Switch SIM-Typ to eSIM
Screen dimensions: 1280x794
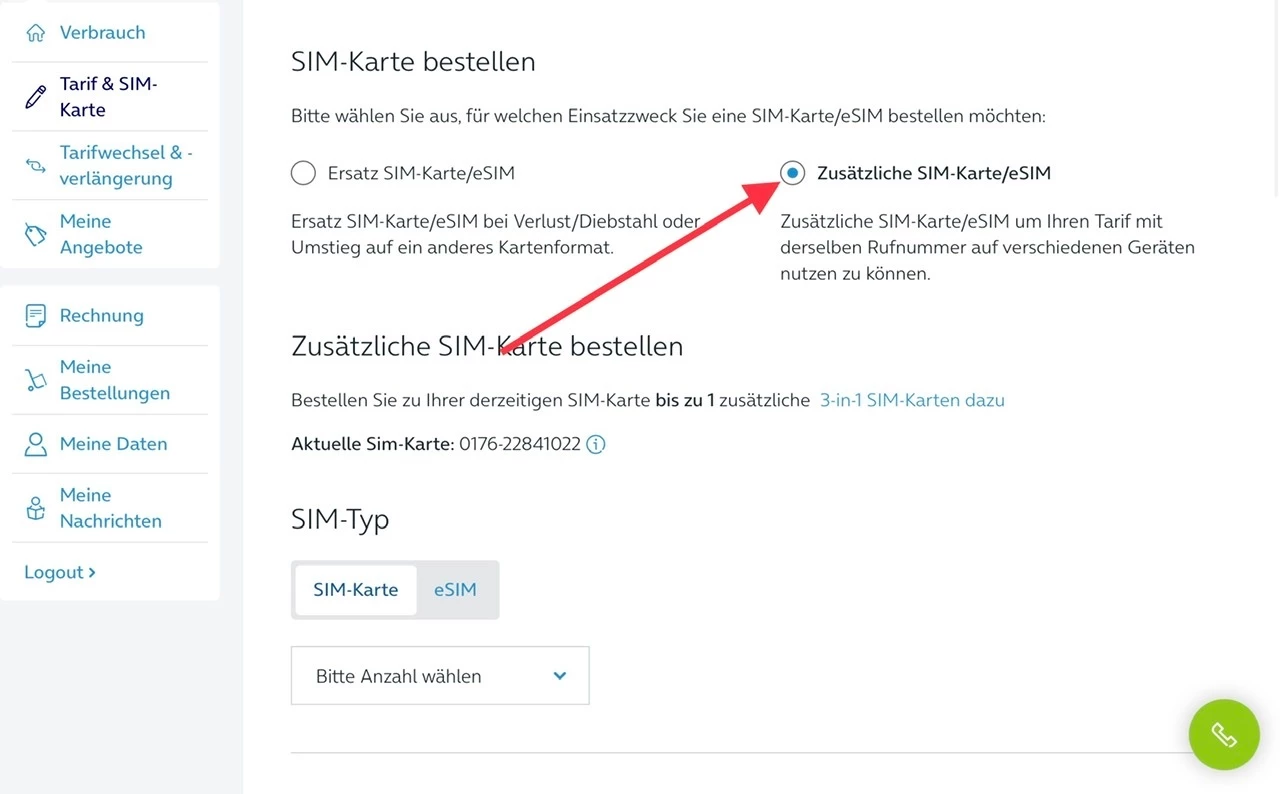tap(455, 590)
